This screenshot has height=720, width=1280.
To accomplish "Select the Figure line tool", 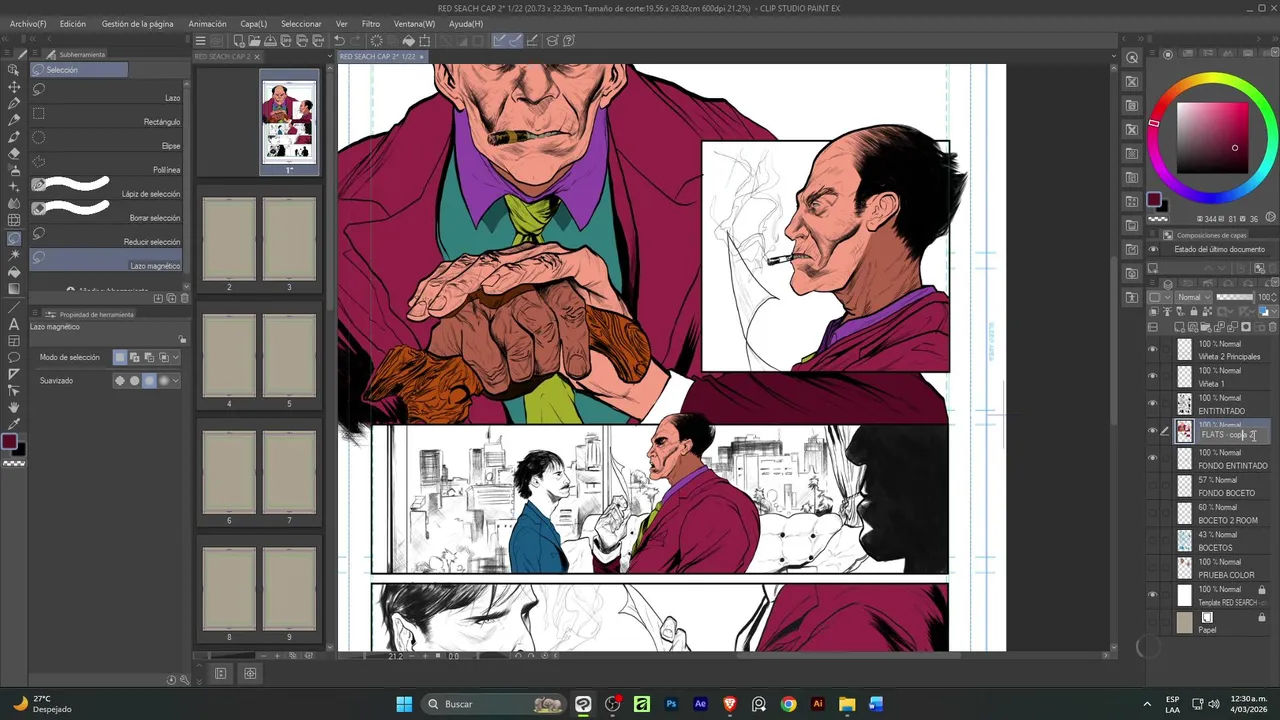I will pos(14,306).
